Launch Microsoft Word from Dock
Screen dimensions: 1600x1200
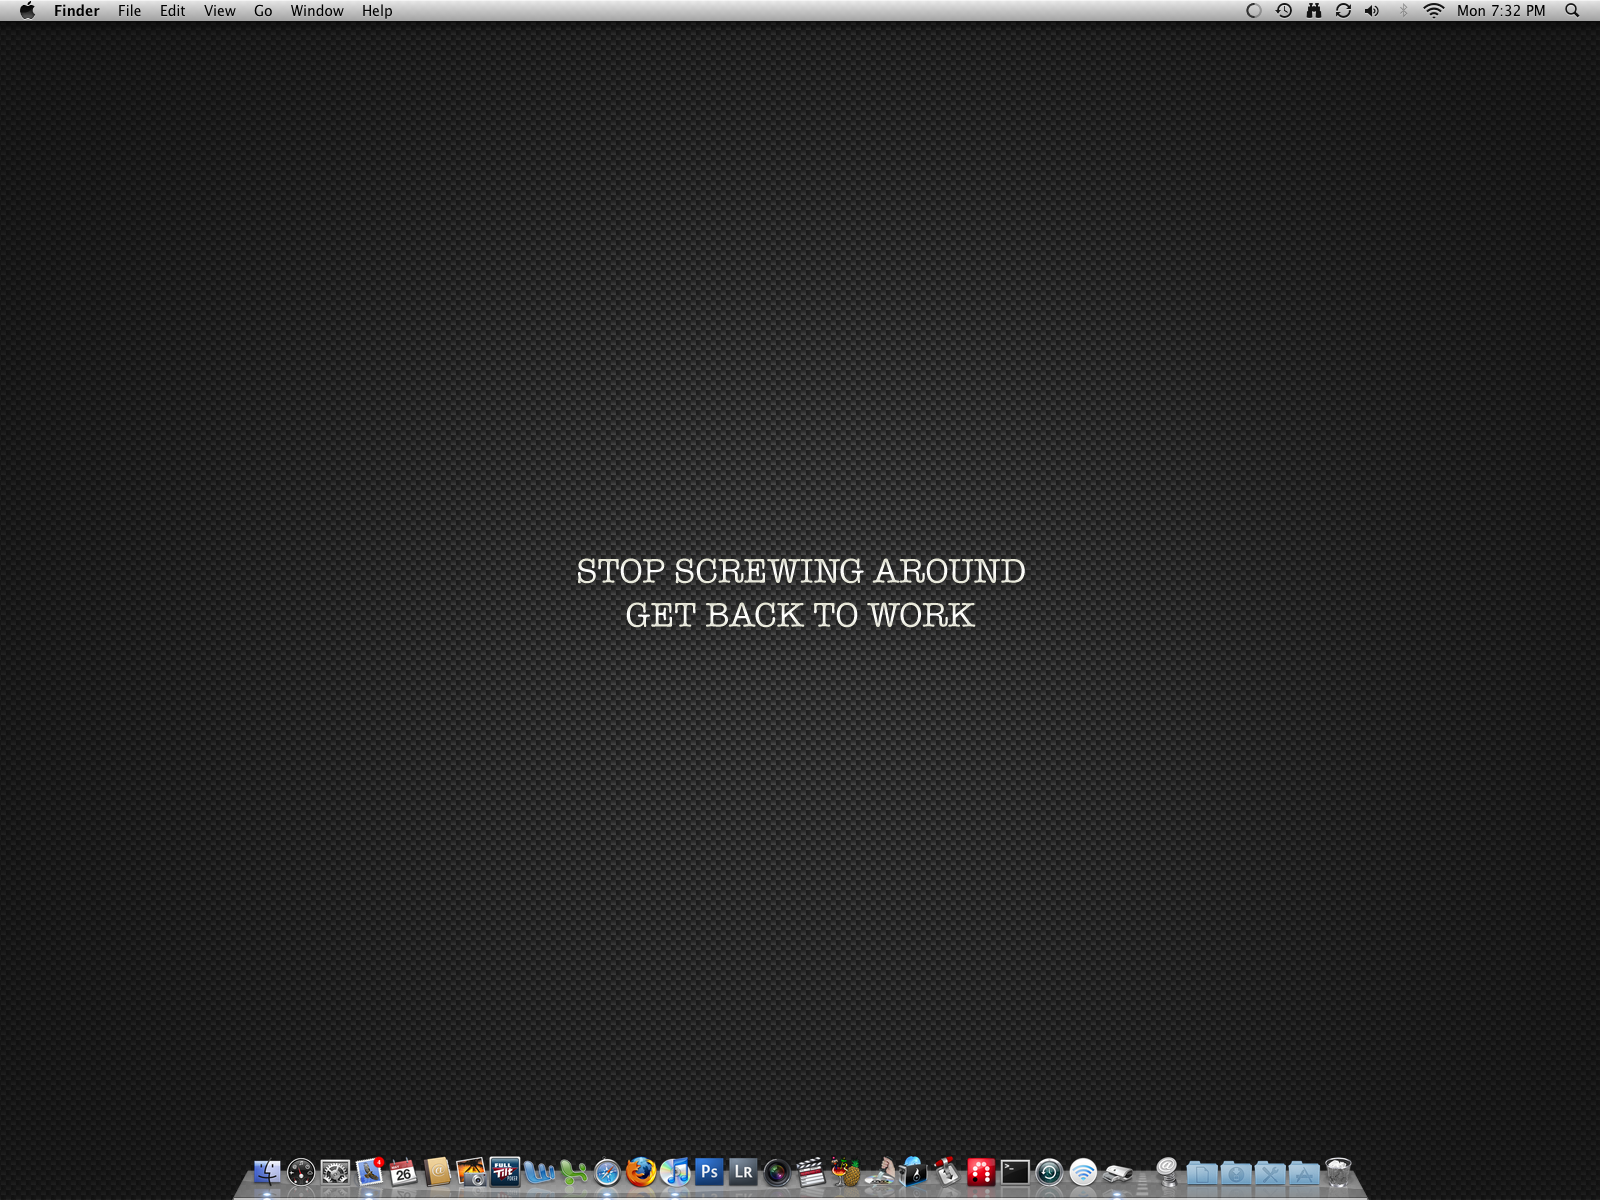539,1172
